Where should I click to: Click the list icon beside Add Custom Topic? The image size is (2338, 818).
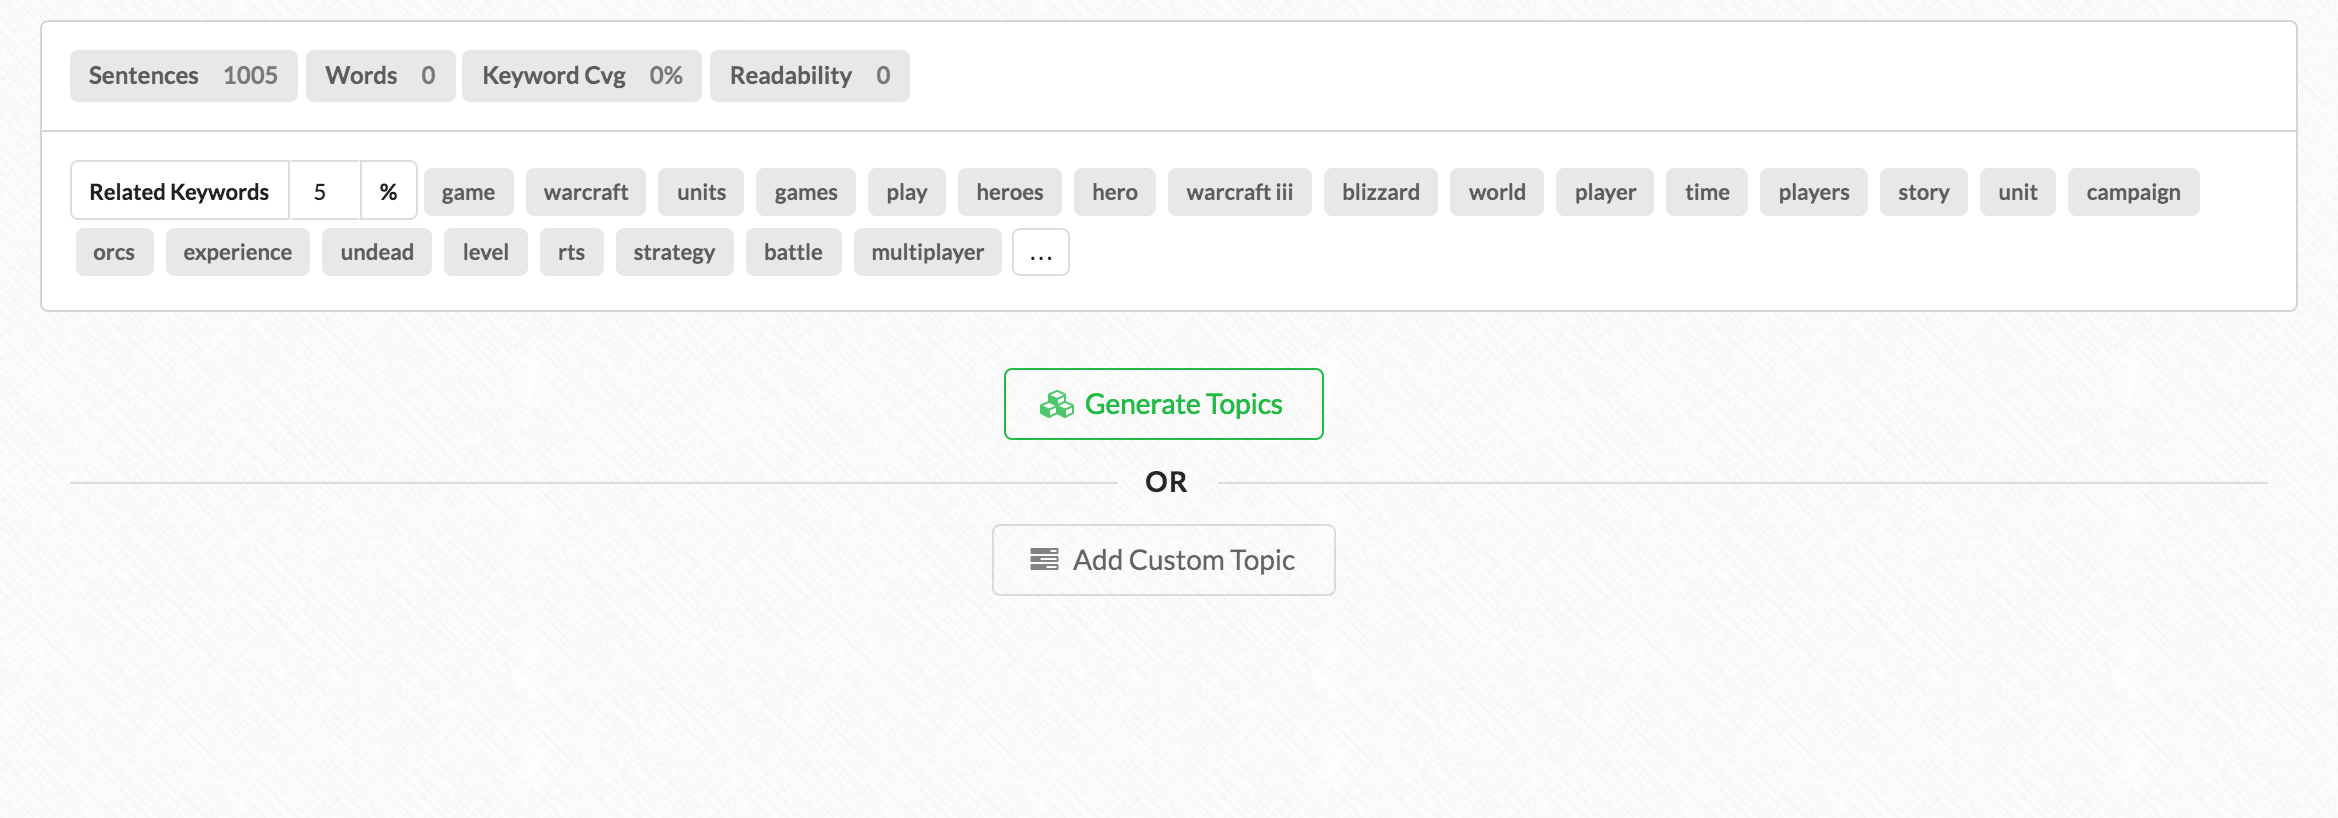tap(1044, 560)
